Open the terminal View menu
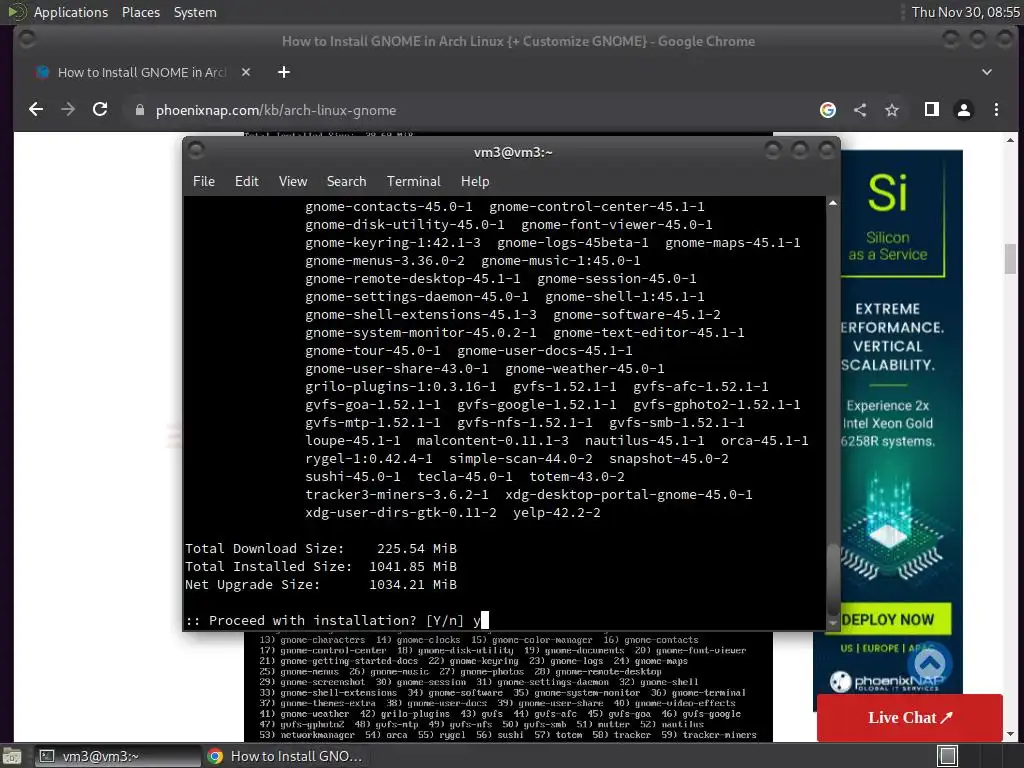This screenshot has height=768, width=1024. (293, 181)
